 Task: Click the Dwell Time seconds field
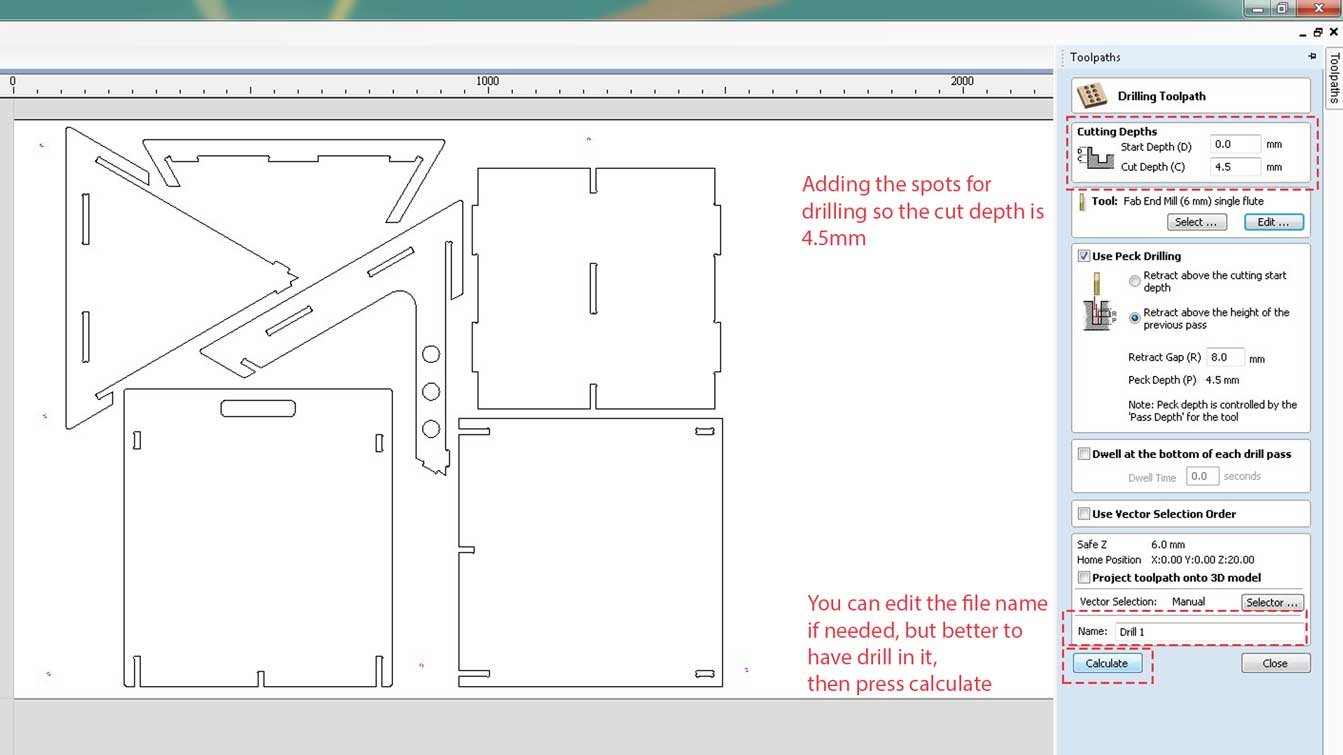(1203, 477)
